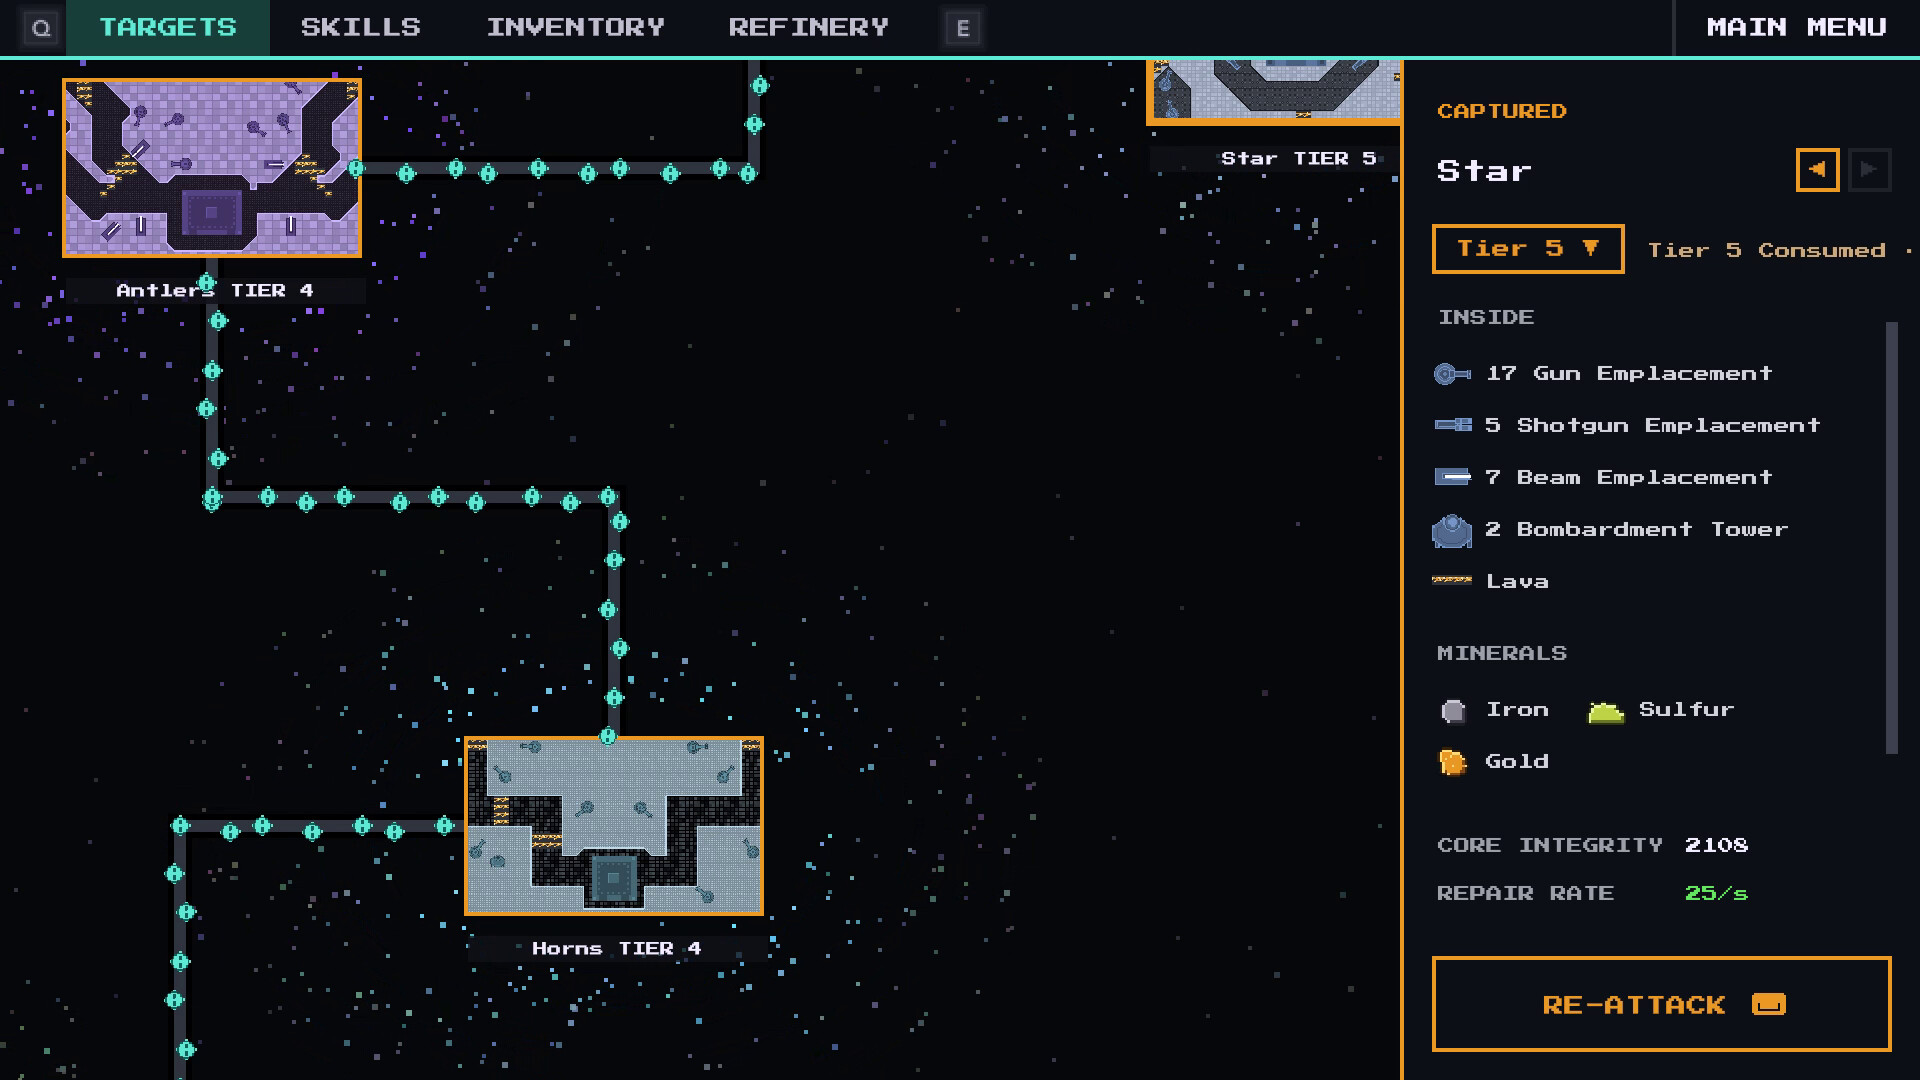This screenshot has width=1920, height=1080.
Task: Click the INSIDE section heading
Action: point(1486,317)
